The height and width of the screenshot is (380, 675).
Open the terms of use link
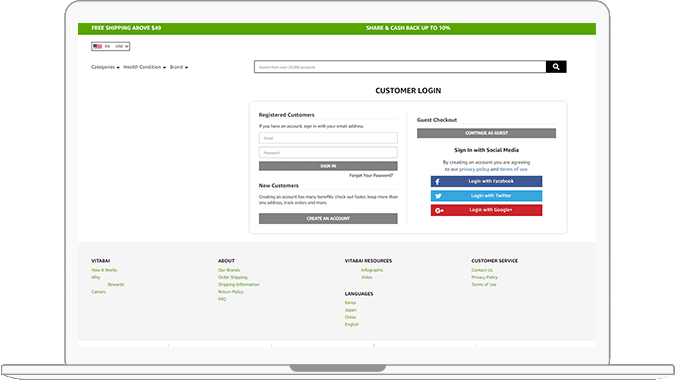[x=513, y=169]
